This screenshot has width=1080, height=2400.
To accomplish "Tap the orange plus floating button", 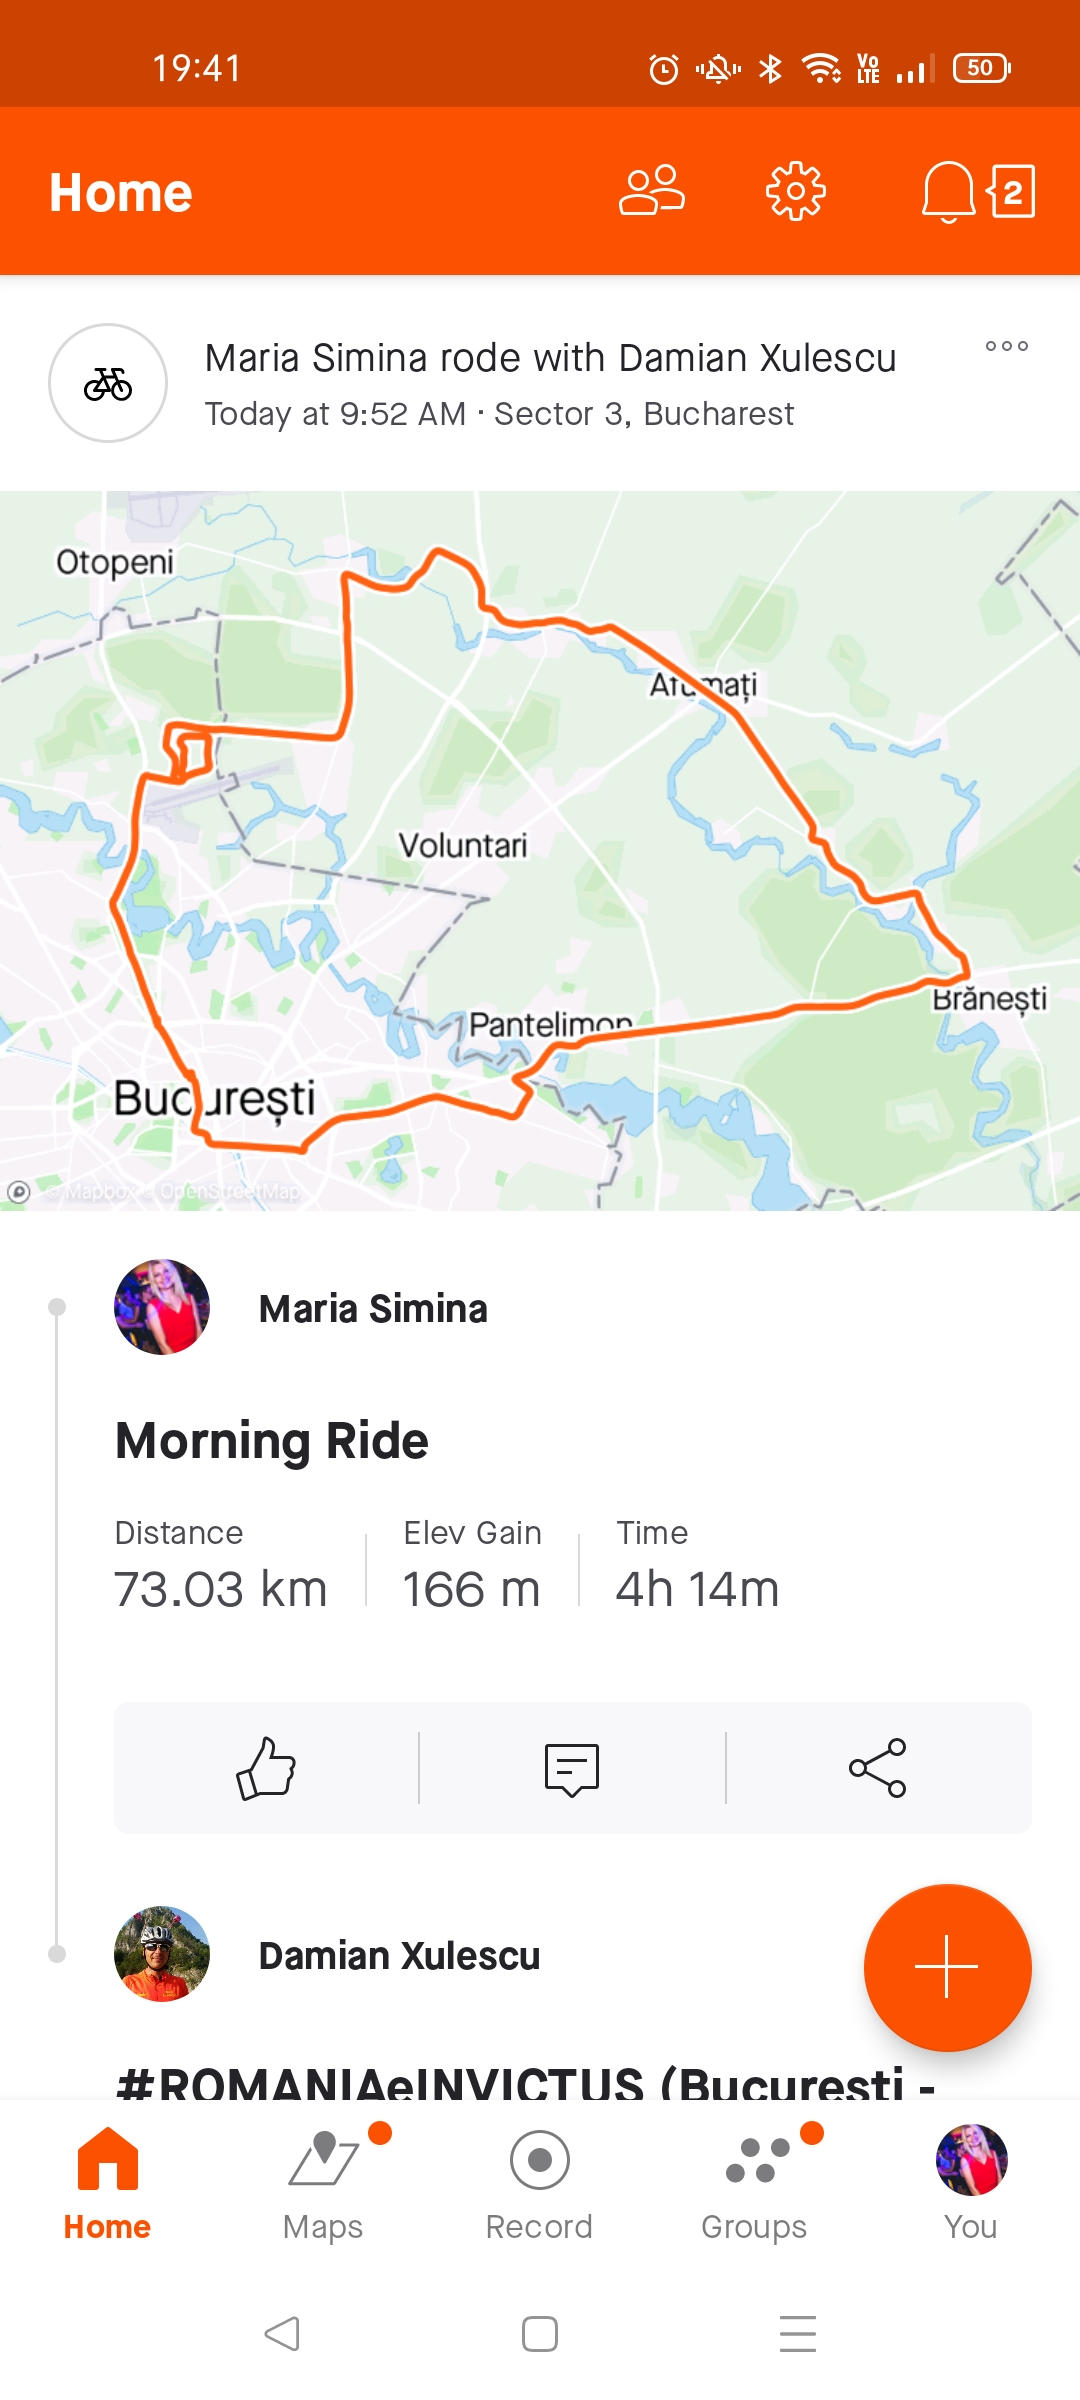I will 947,1966.
